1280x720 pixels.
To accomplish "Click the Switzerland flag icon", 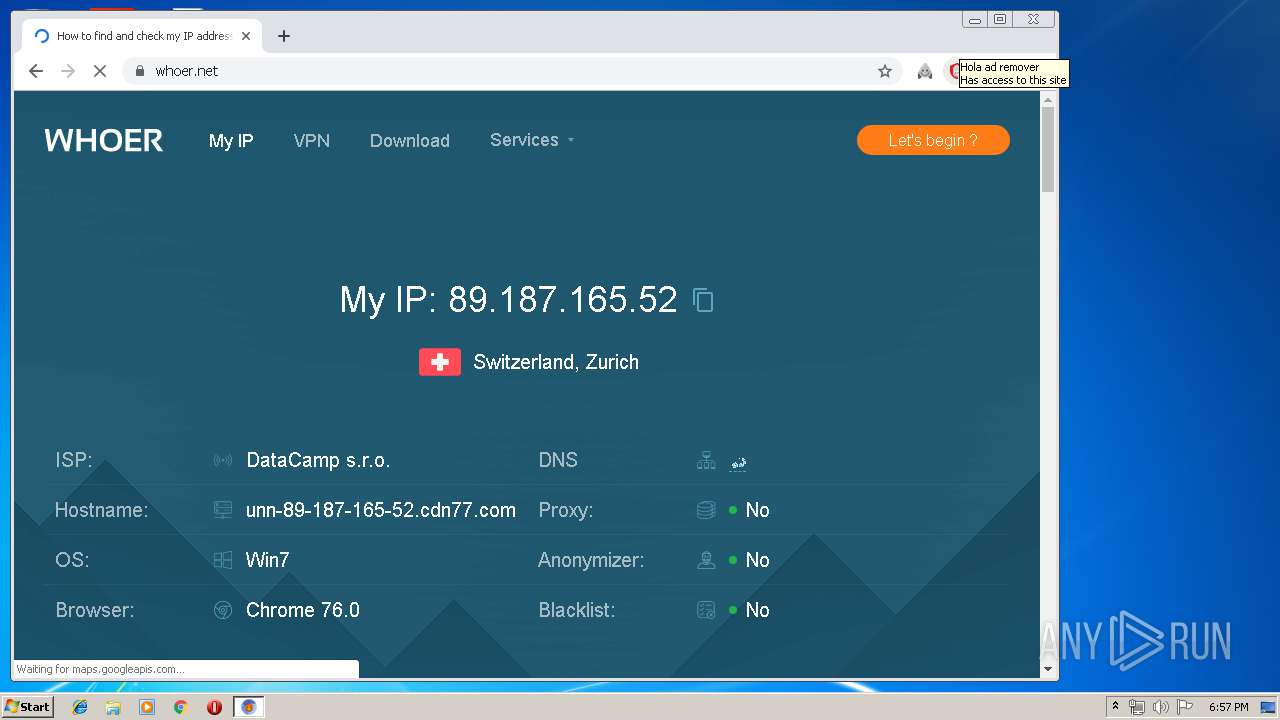I will [440, 362].
